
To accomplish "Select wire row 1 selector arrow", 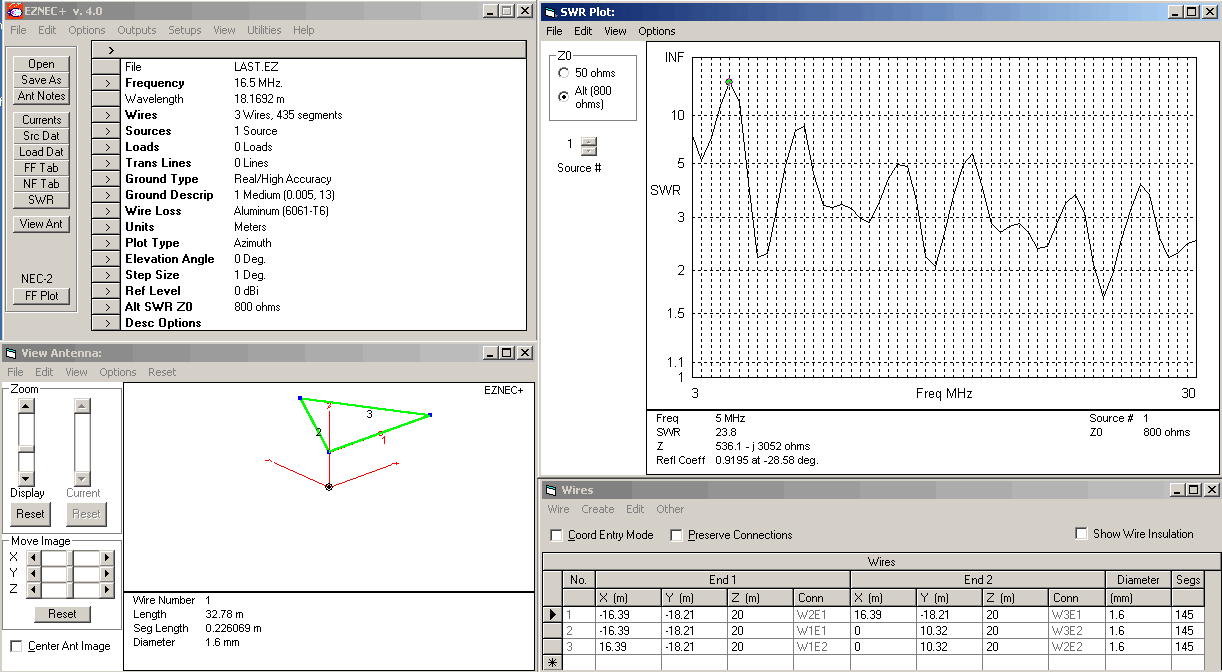I will (x=553, y=614).
